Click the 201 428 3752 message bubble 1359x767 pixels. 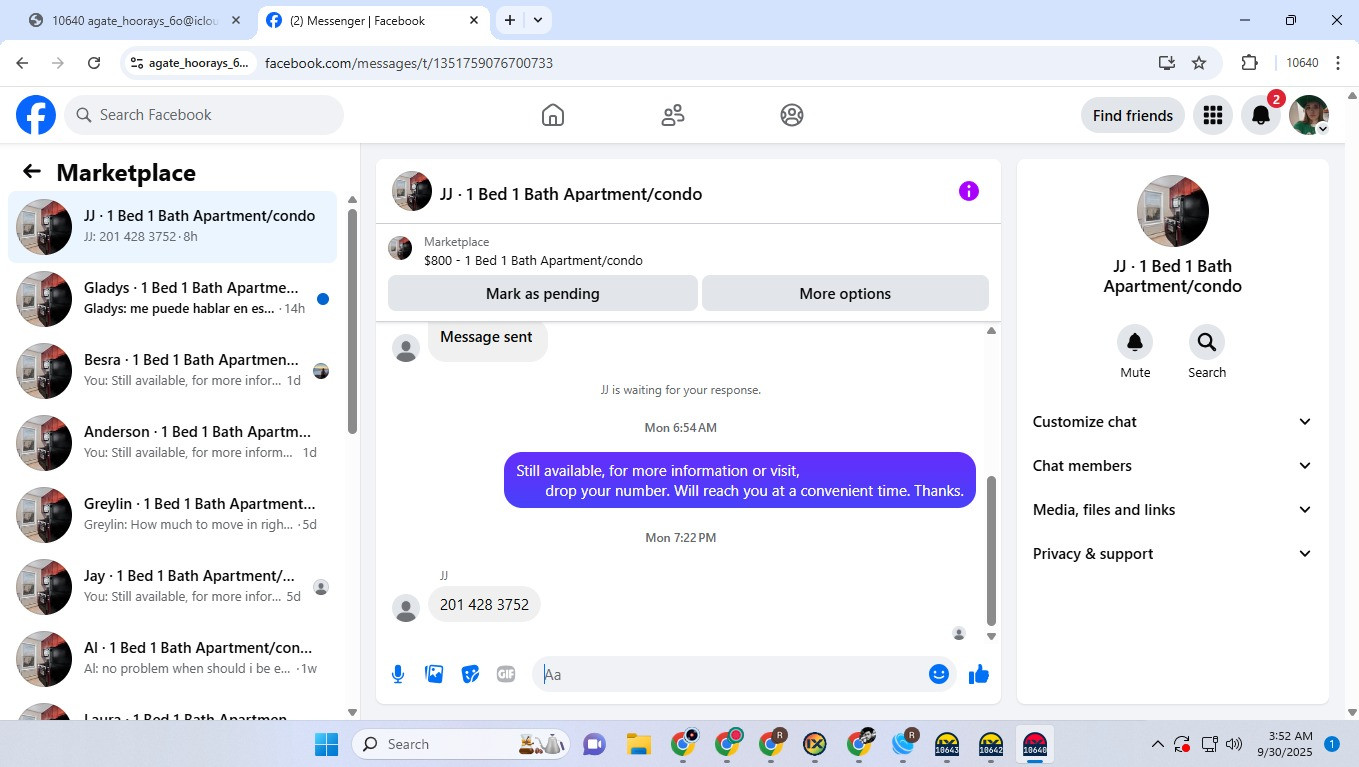[484, 605]
